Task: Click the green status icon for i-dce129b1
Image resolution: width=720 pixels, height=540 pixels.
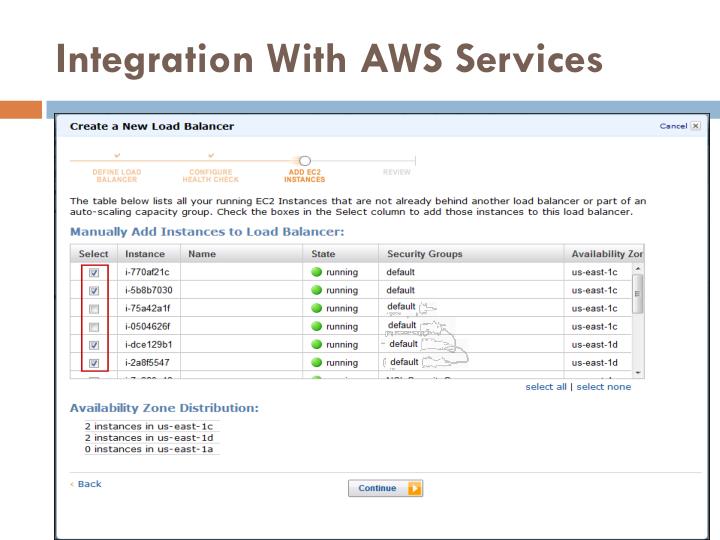Action: tap(316, 344)
